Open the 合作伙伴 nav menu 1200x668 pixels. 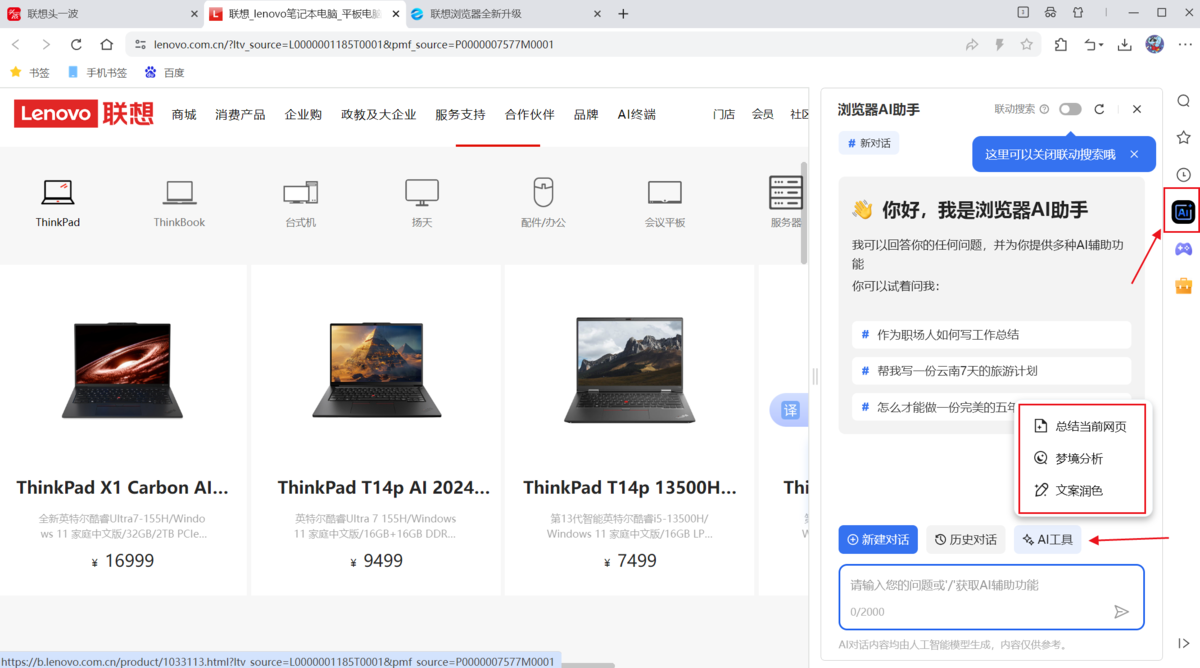(529, 114)
